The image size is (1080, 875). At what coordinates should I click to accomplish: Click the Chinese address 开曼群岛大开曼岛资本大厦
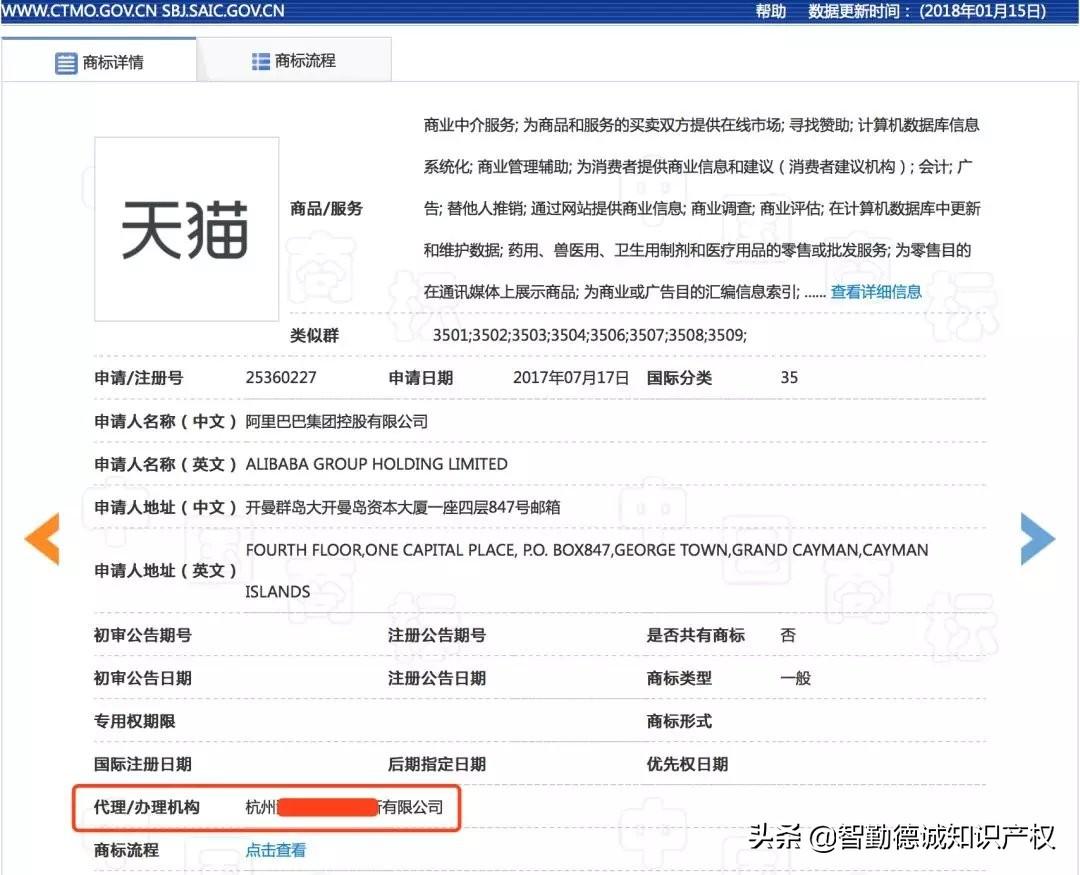[x=403, y=507]
